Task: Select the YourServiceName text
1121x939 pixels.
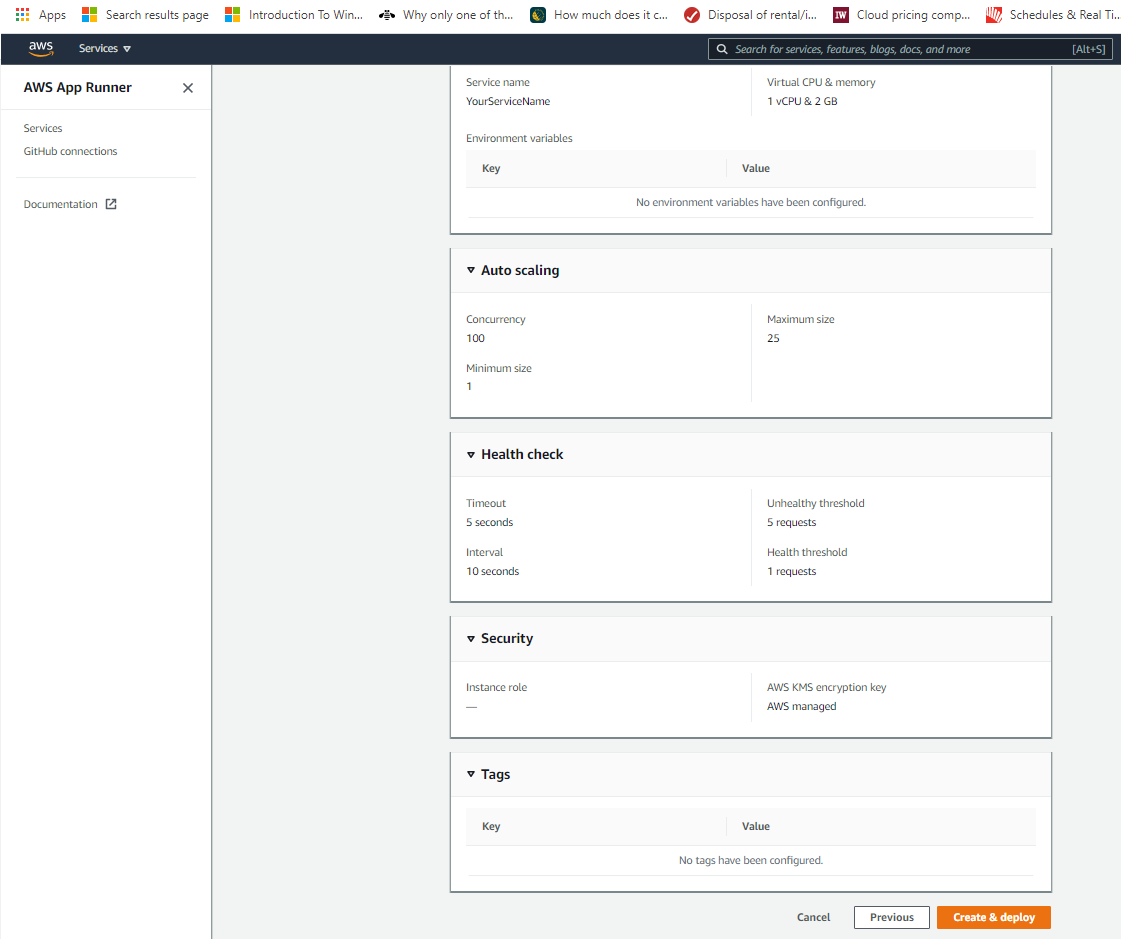Action: tap(508, 102)
